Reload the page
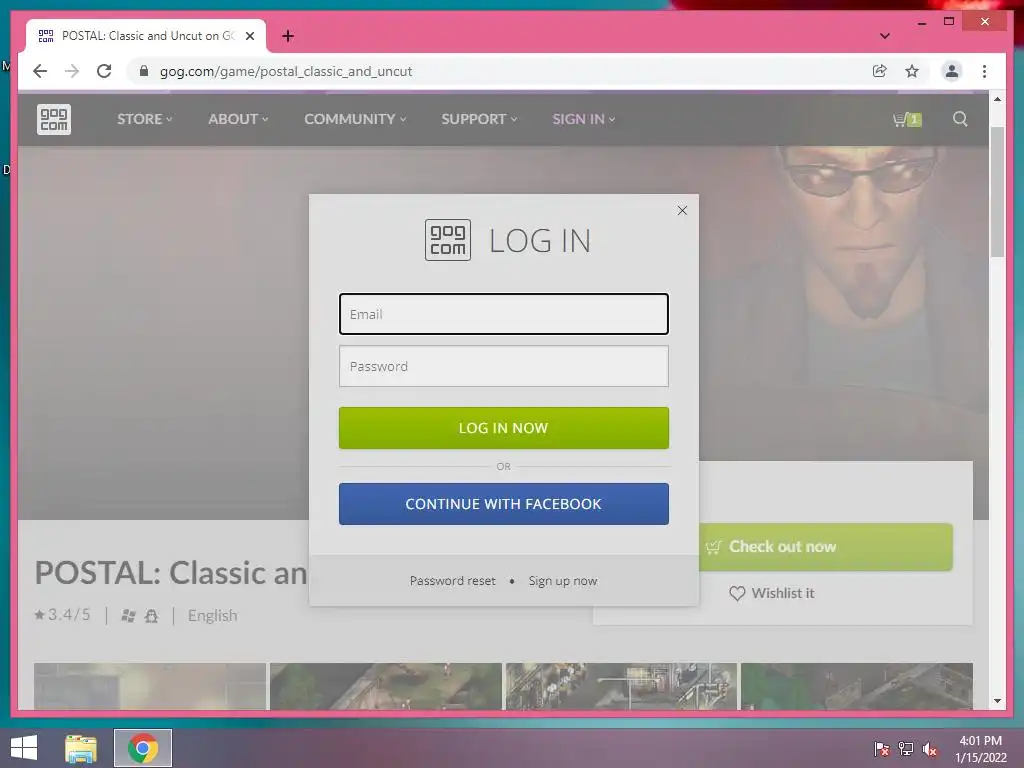 point(104,71)
